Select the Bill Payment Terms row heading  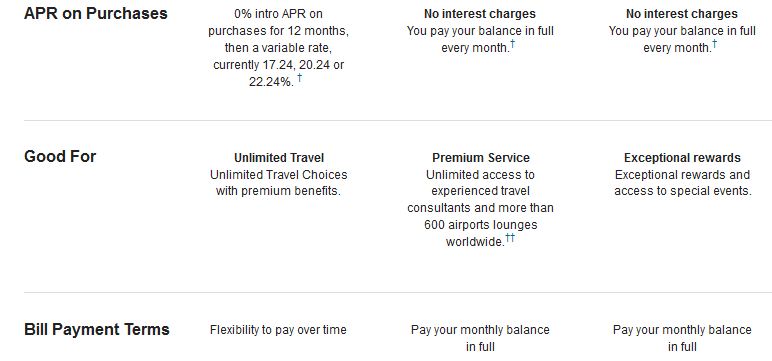click(x=96, y=329)
